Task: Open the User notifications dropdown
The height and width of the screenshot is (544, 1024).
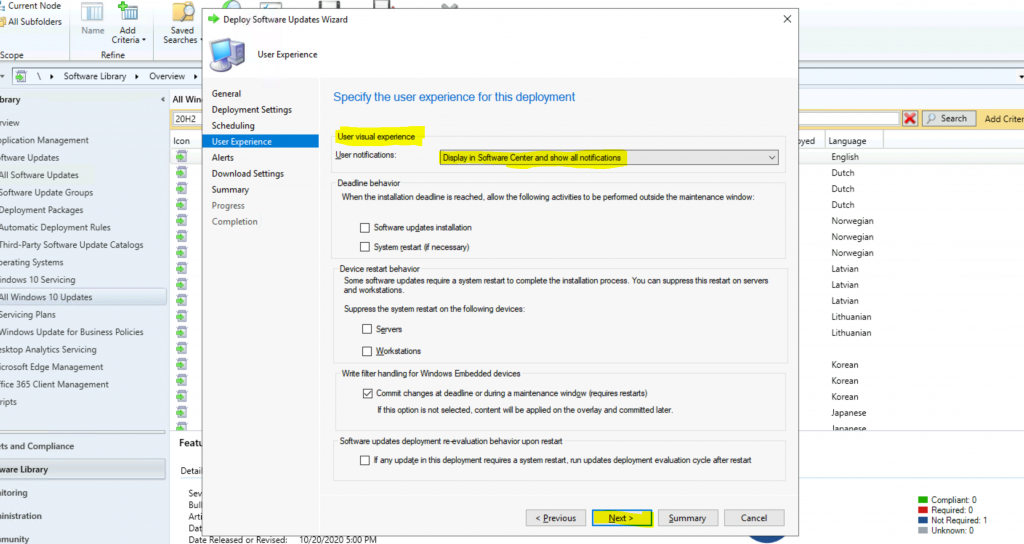Action: click(x=609, y=157)
